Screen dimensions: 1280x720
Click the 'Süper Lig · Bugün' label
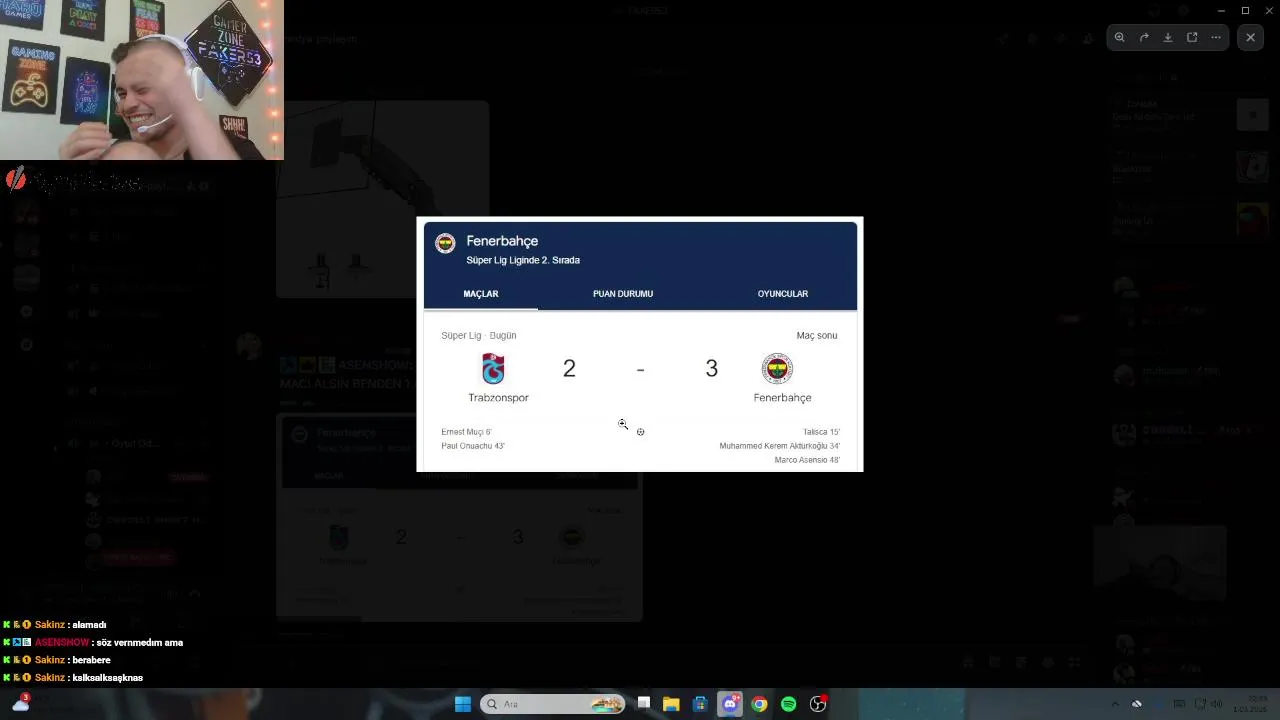pyautogui.click(x=479, y=336)
